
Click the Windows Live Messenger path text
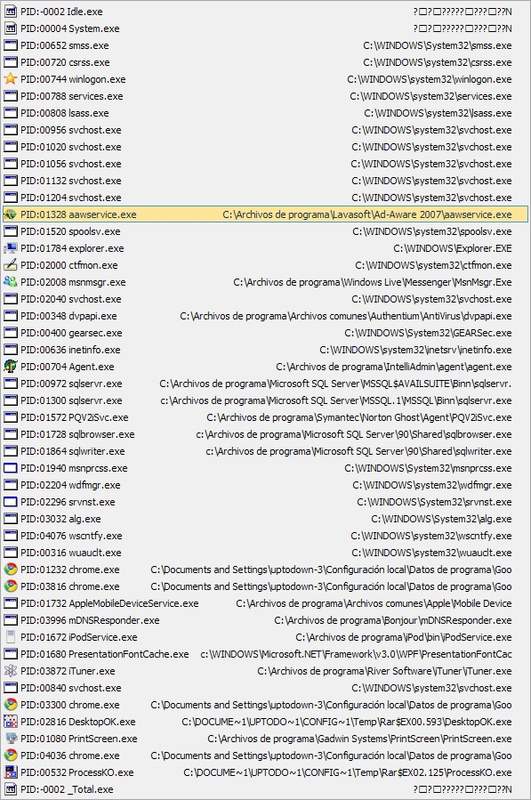[372, 282]
